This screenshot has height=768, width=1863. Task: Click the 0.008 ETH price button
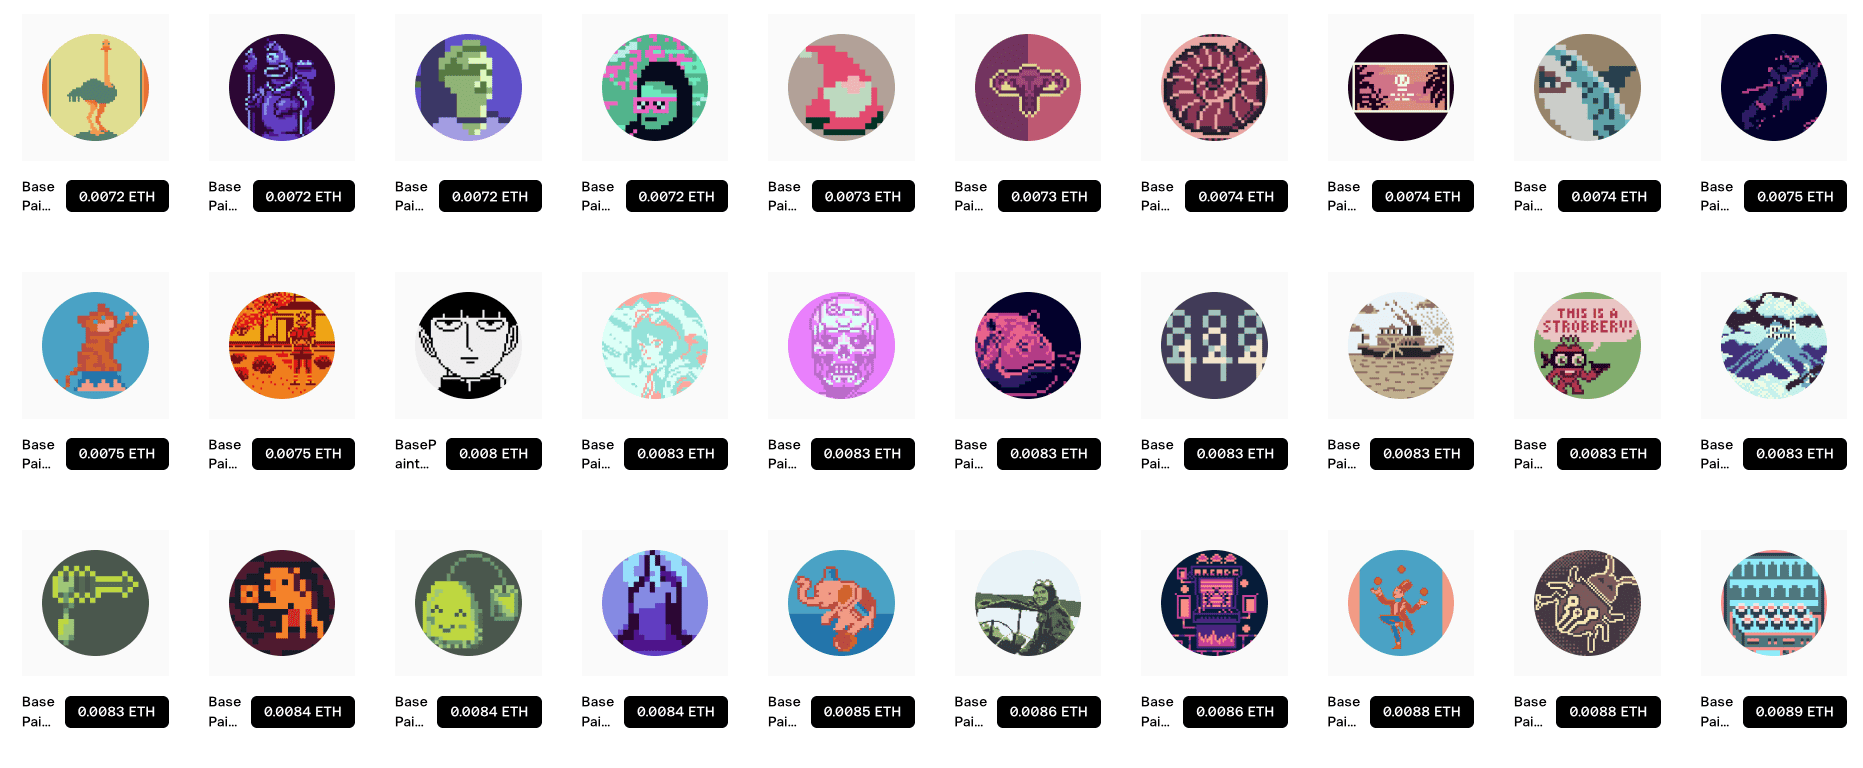(x=494, y=454)
